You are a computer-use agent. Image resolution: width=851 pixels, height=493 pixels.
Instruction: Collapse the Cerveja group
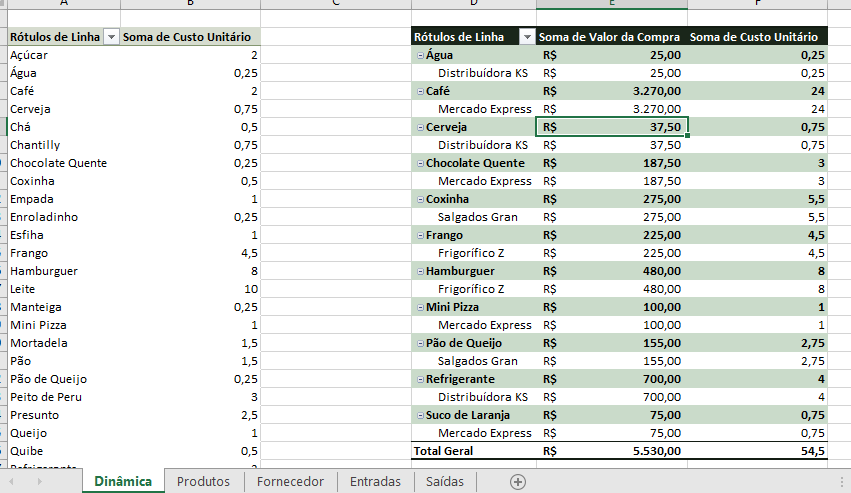420,127
